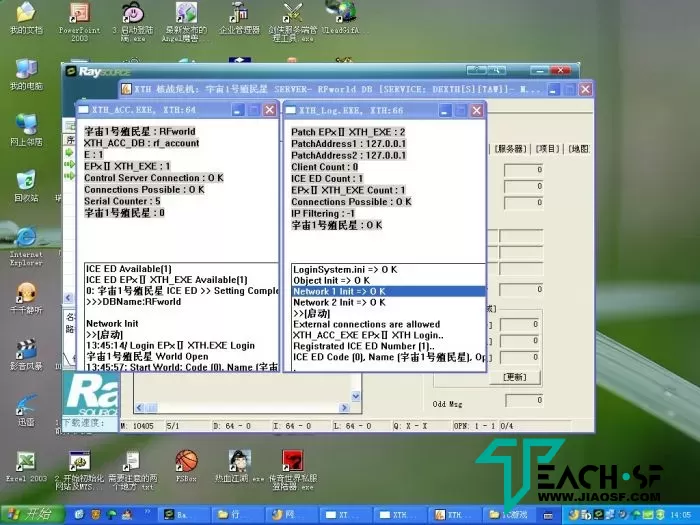Click 'Control Server Connection : O K' line
Viewport: 700px width, 525px height.
point(154,178)
